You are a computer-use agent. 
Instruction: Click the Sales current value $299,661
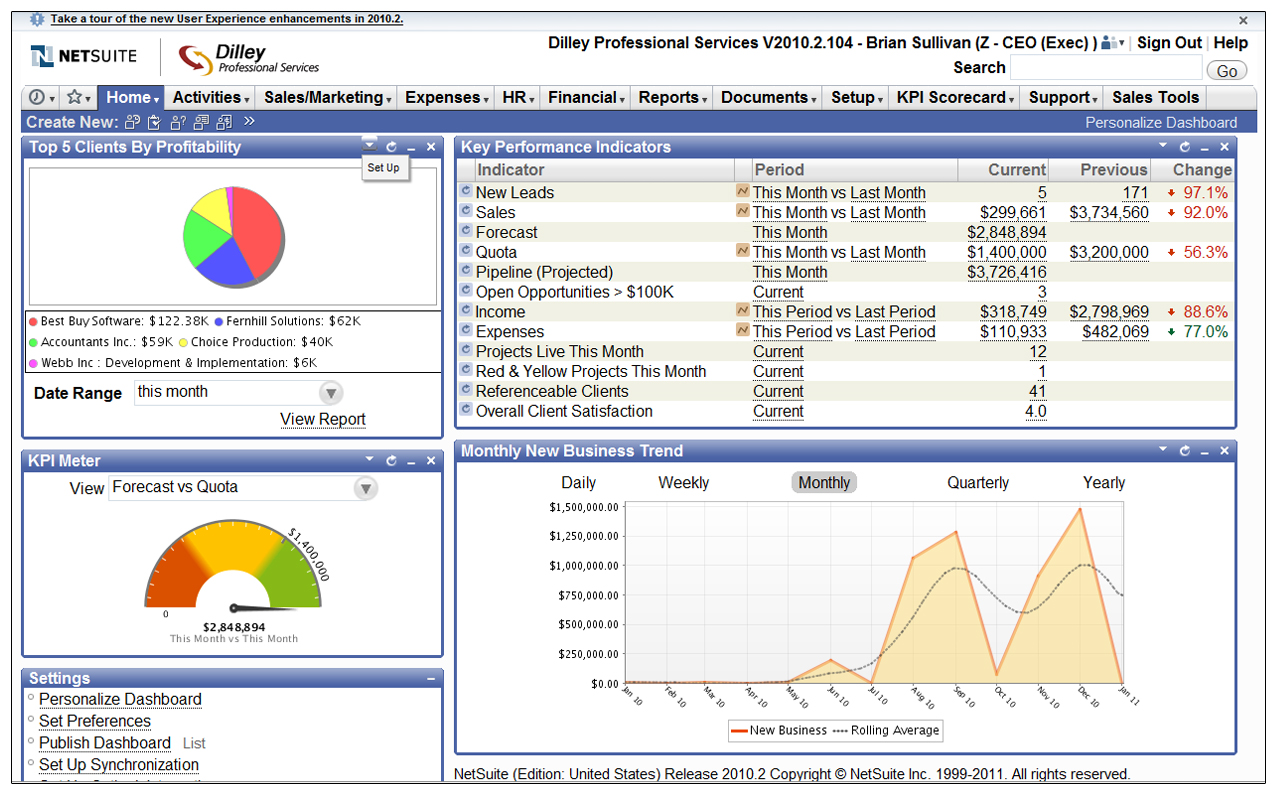point(1013,212)
